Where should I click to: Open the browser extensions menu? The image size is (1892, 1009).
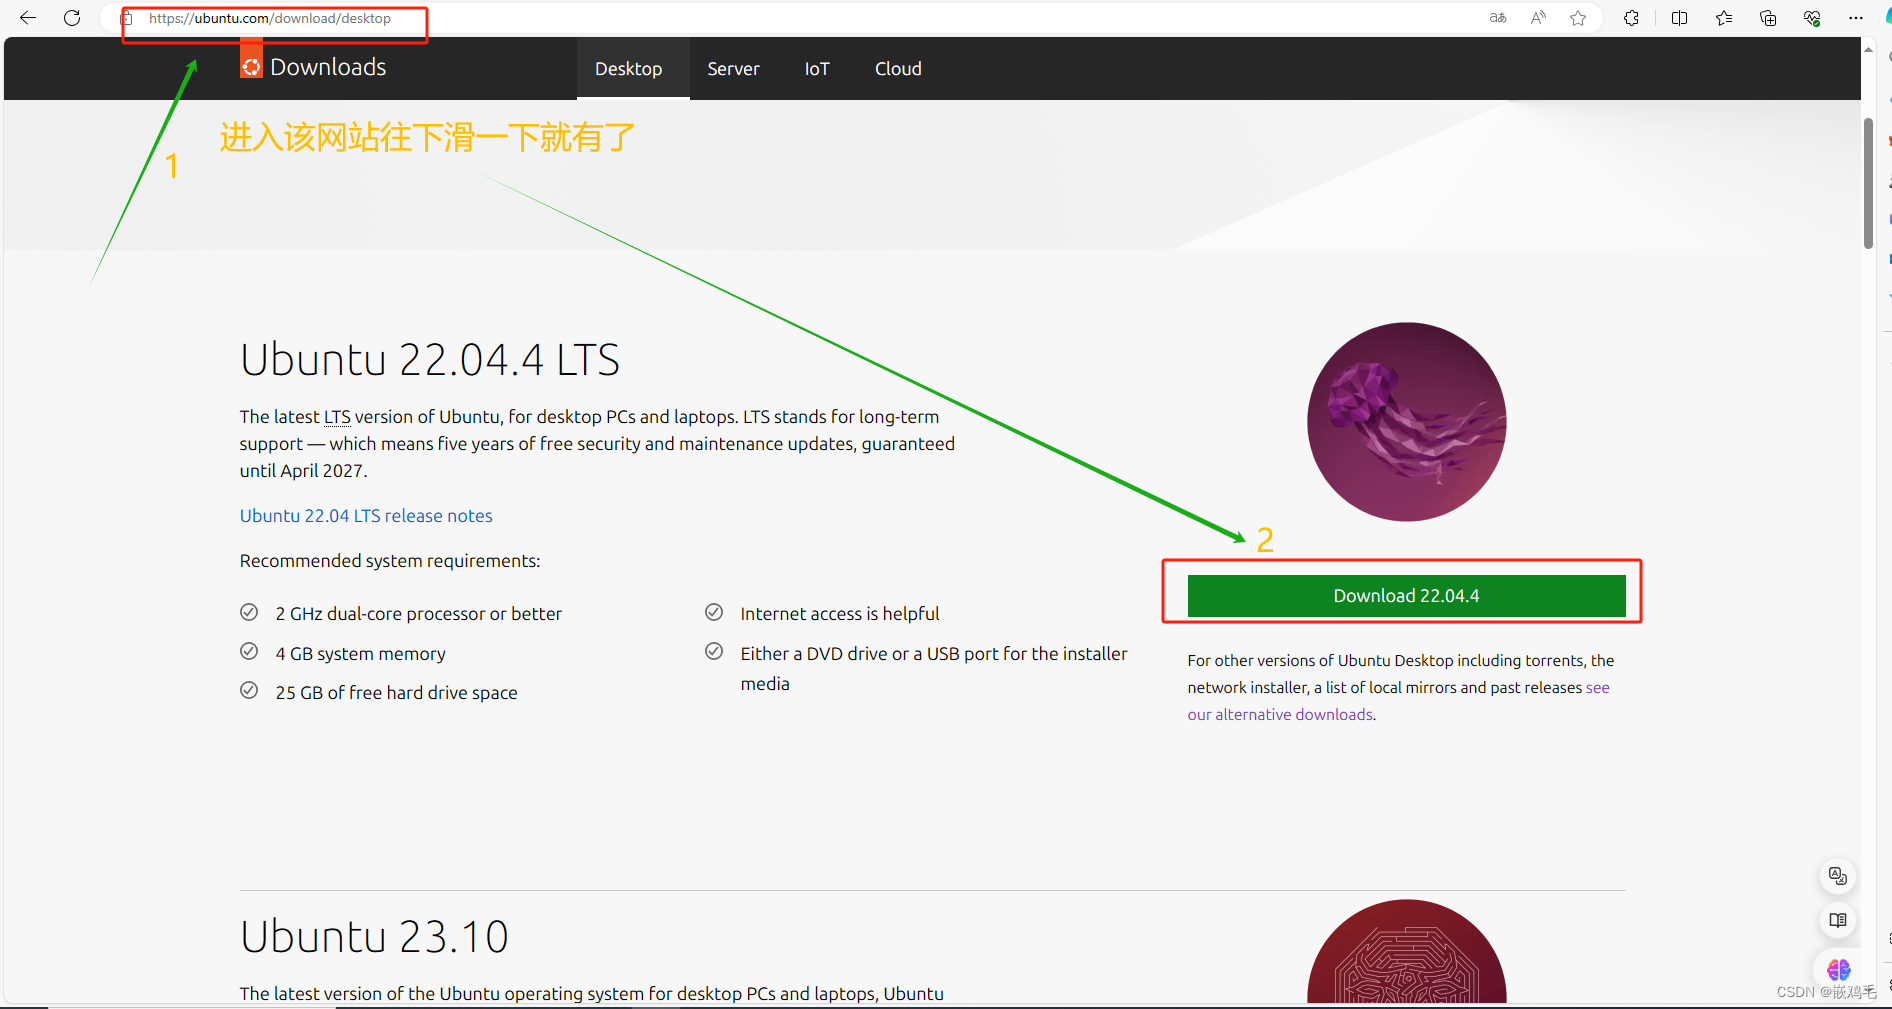pos(1631,18)
